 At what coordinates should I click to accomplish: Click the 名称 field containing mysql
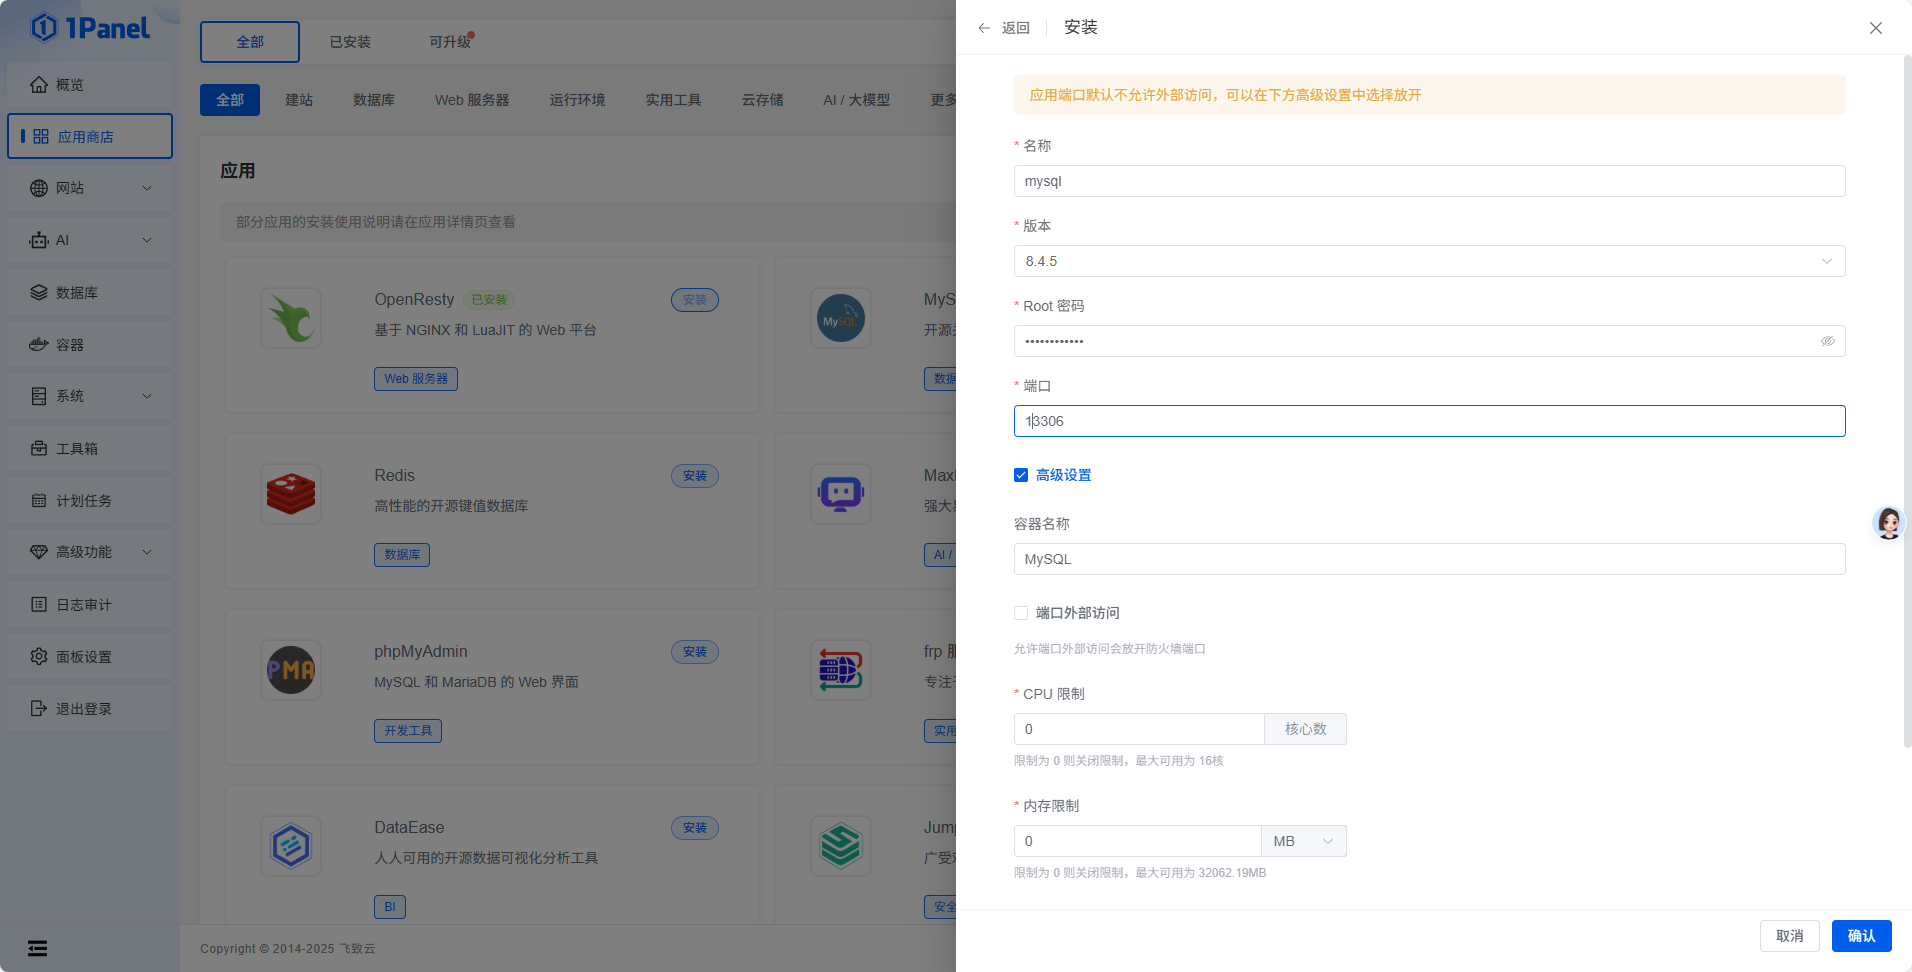click(1429, 181)
